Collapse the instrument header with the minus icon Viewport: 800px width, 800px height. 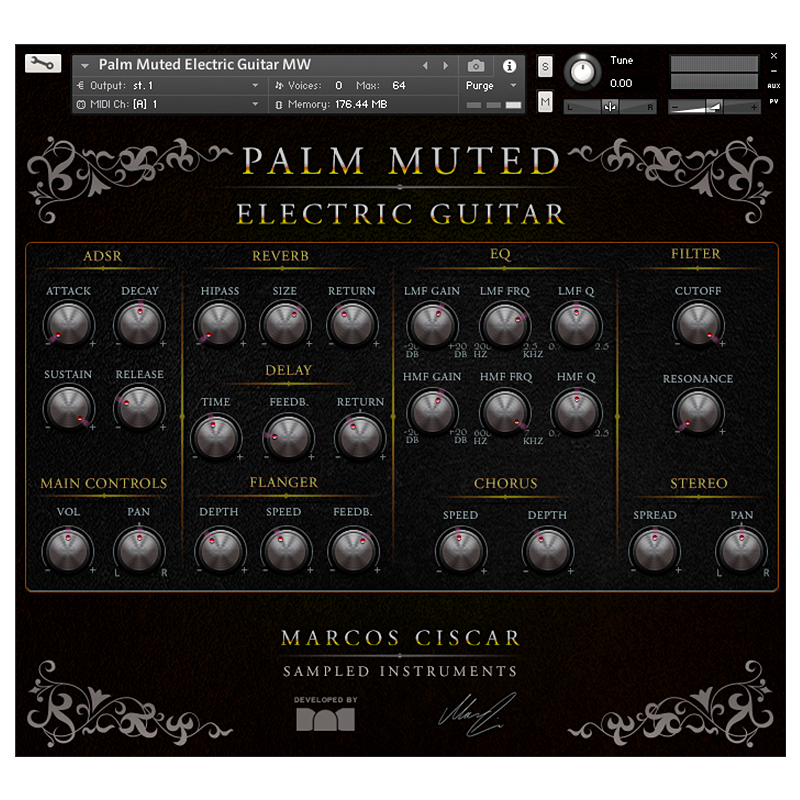pyautogui.click(x=772, y=70)
